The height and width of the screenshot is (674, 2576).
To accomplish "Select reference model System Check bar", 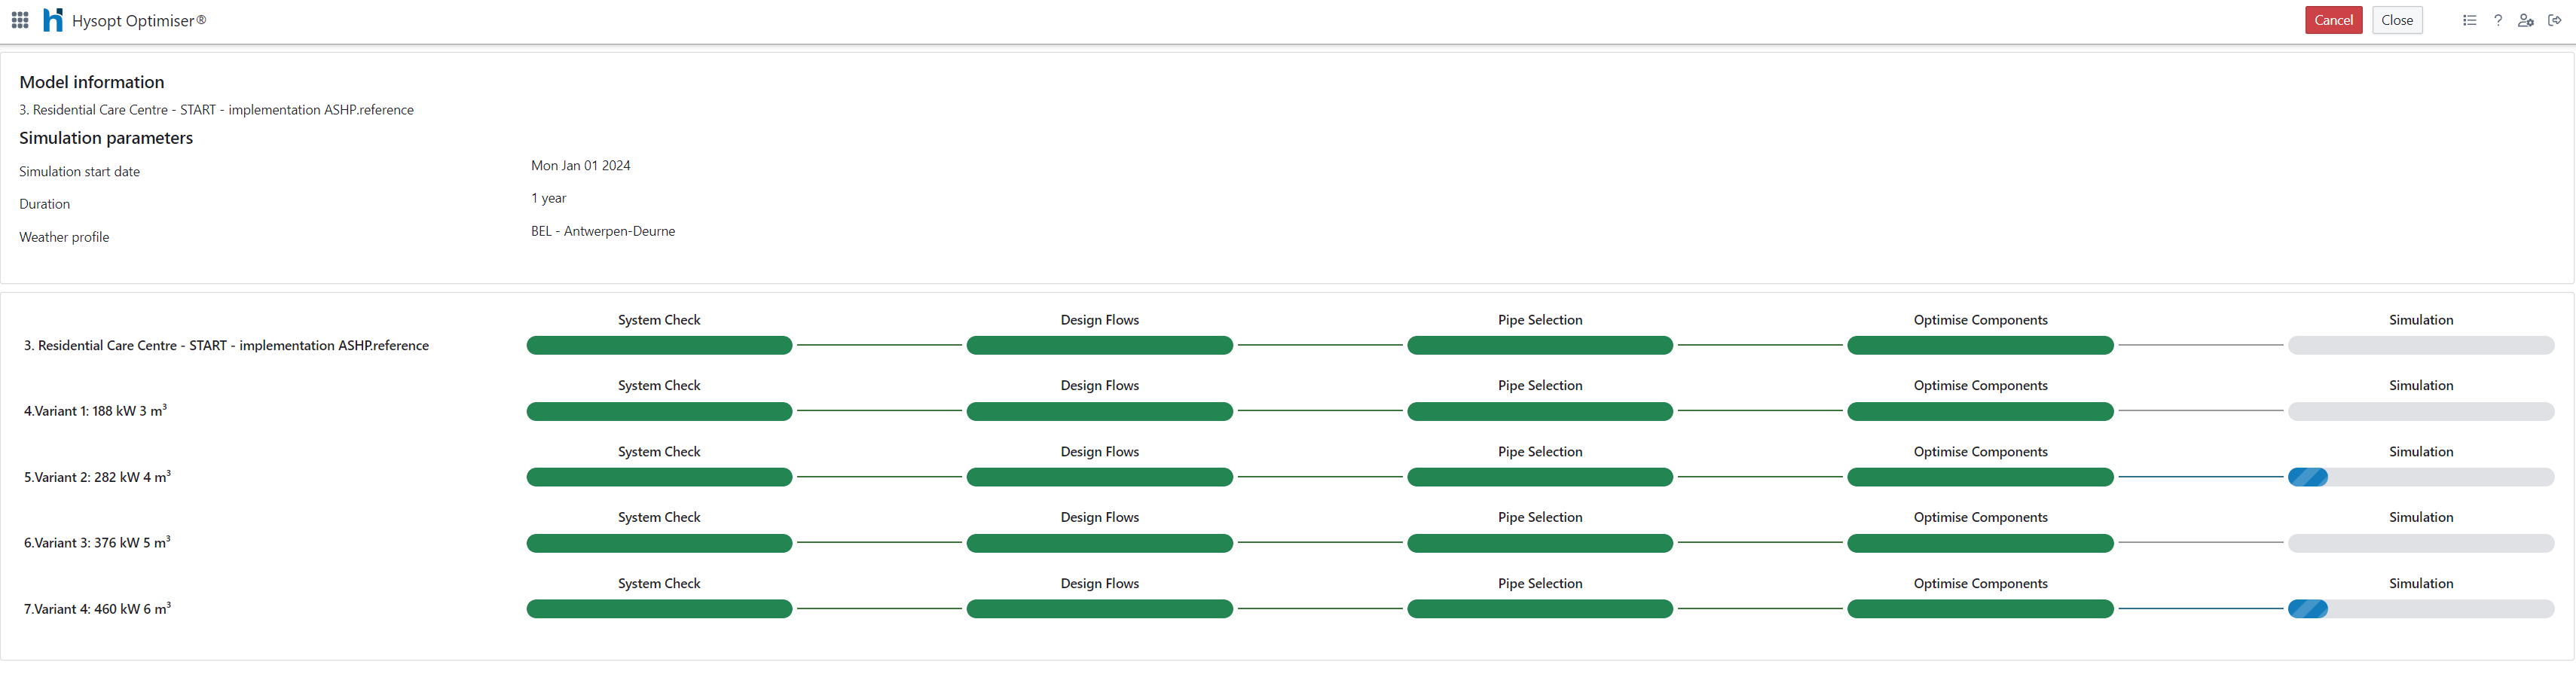I will (659, 345).
